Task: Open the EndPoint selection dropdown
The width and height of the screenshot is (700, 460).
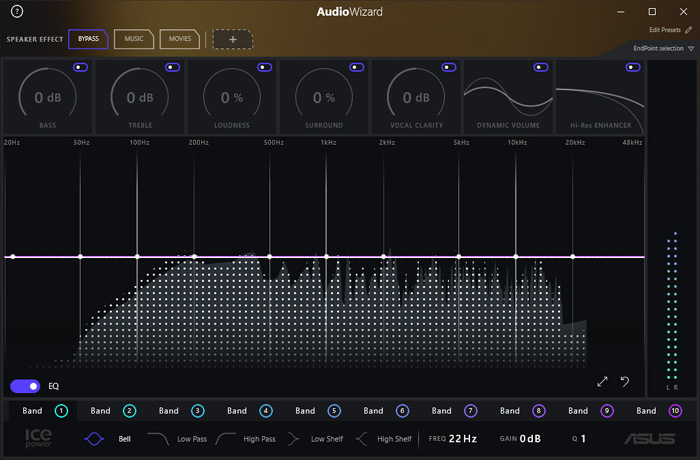Action: [x=663, y=48]
